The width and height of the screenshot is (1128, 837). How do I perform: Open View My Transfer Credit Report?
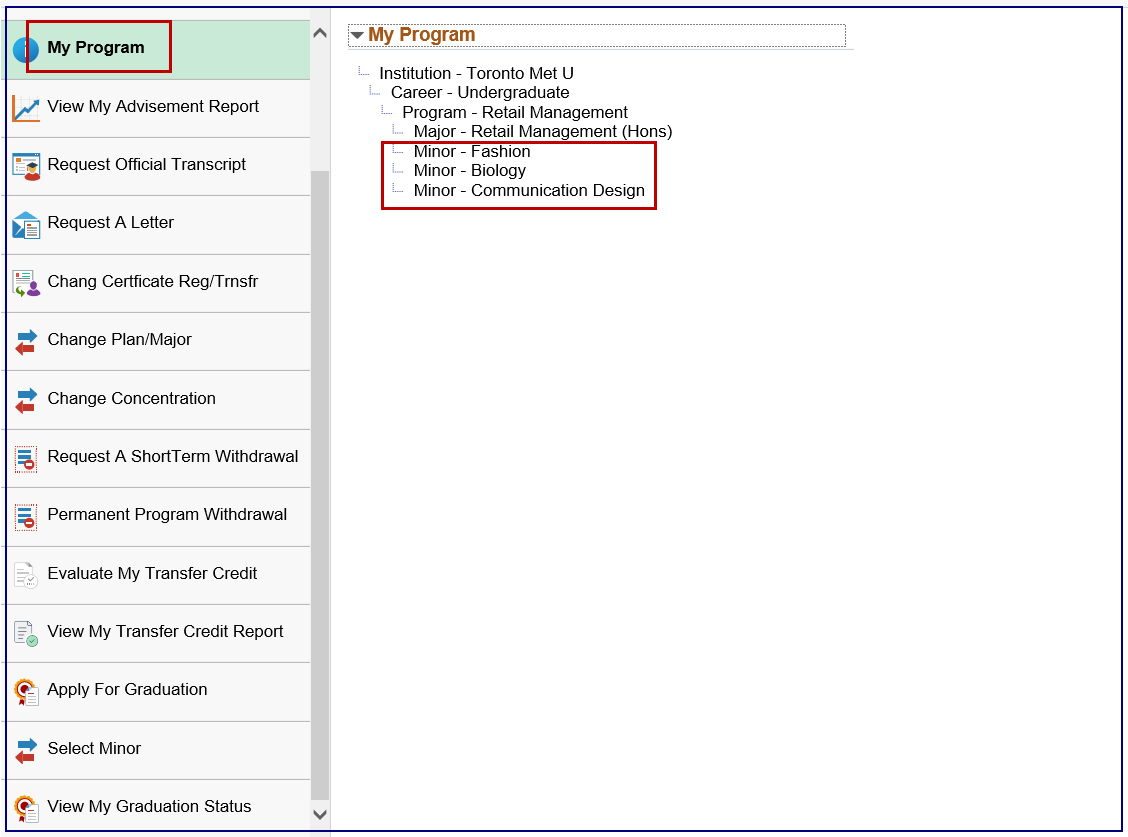(165, 631)
